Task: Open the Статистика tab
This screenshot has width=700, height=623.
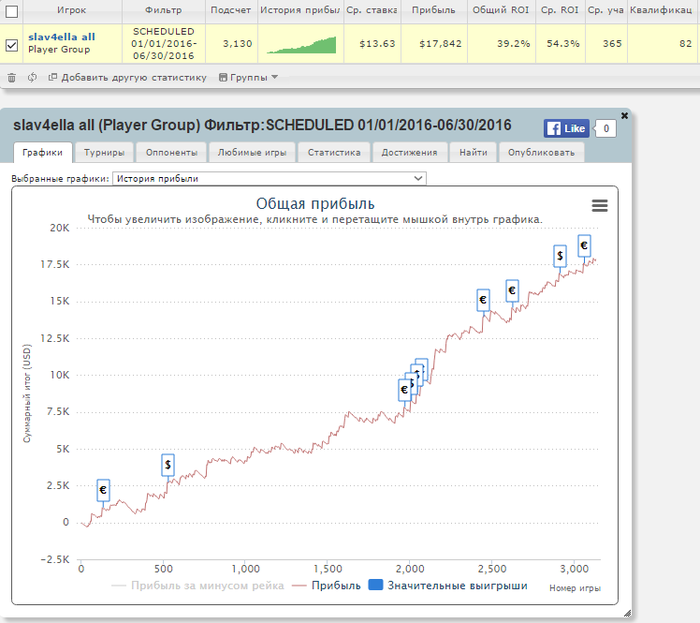Action: click(x=333, y=153)
